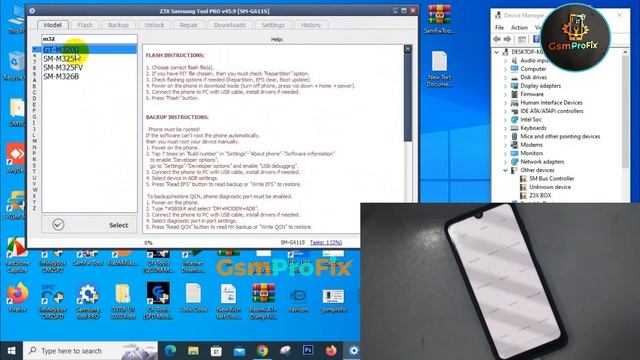
Task: Expand the Firmware node
Action: (505, 94)
